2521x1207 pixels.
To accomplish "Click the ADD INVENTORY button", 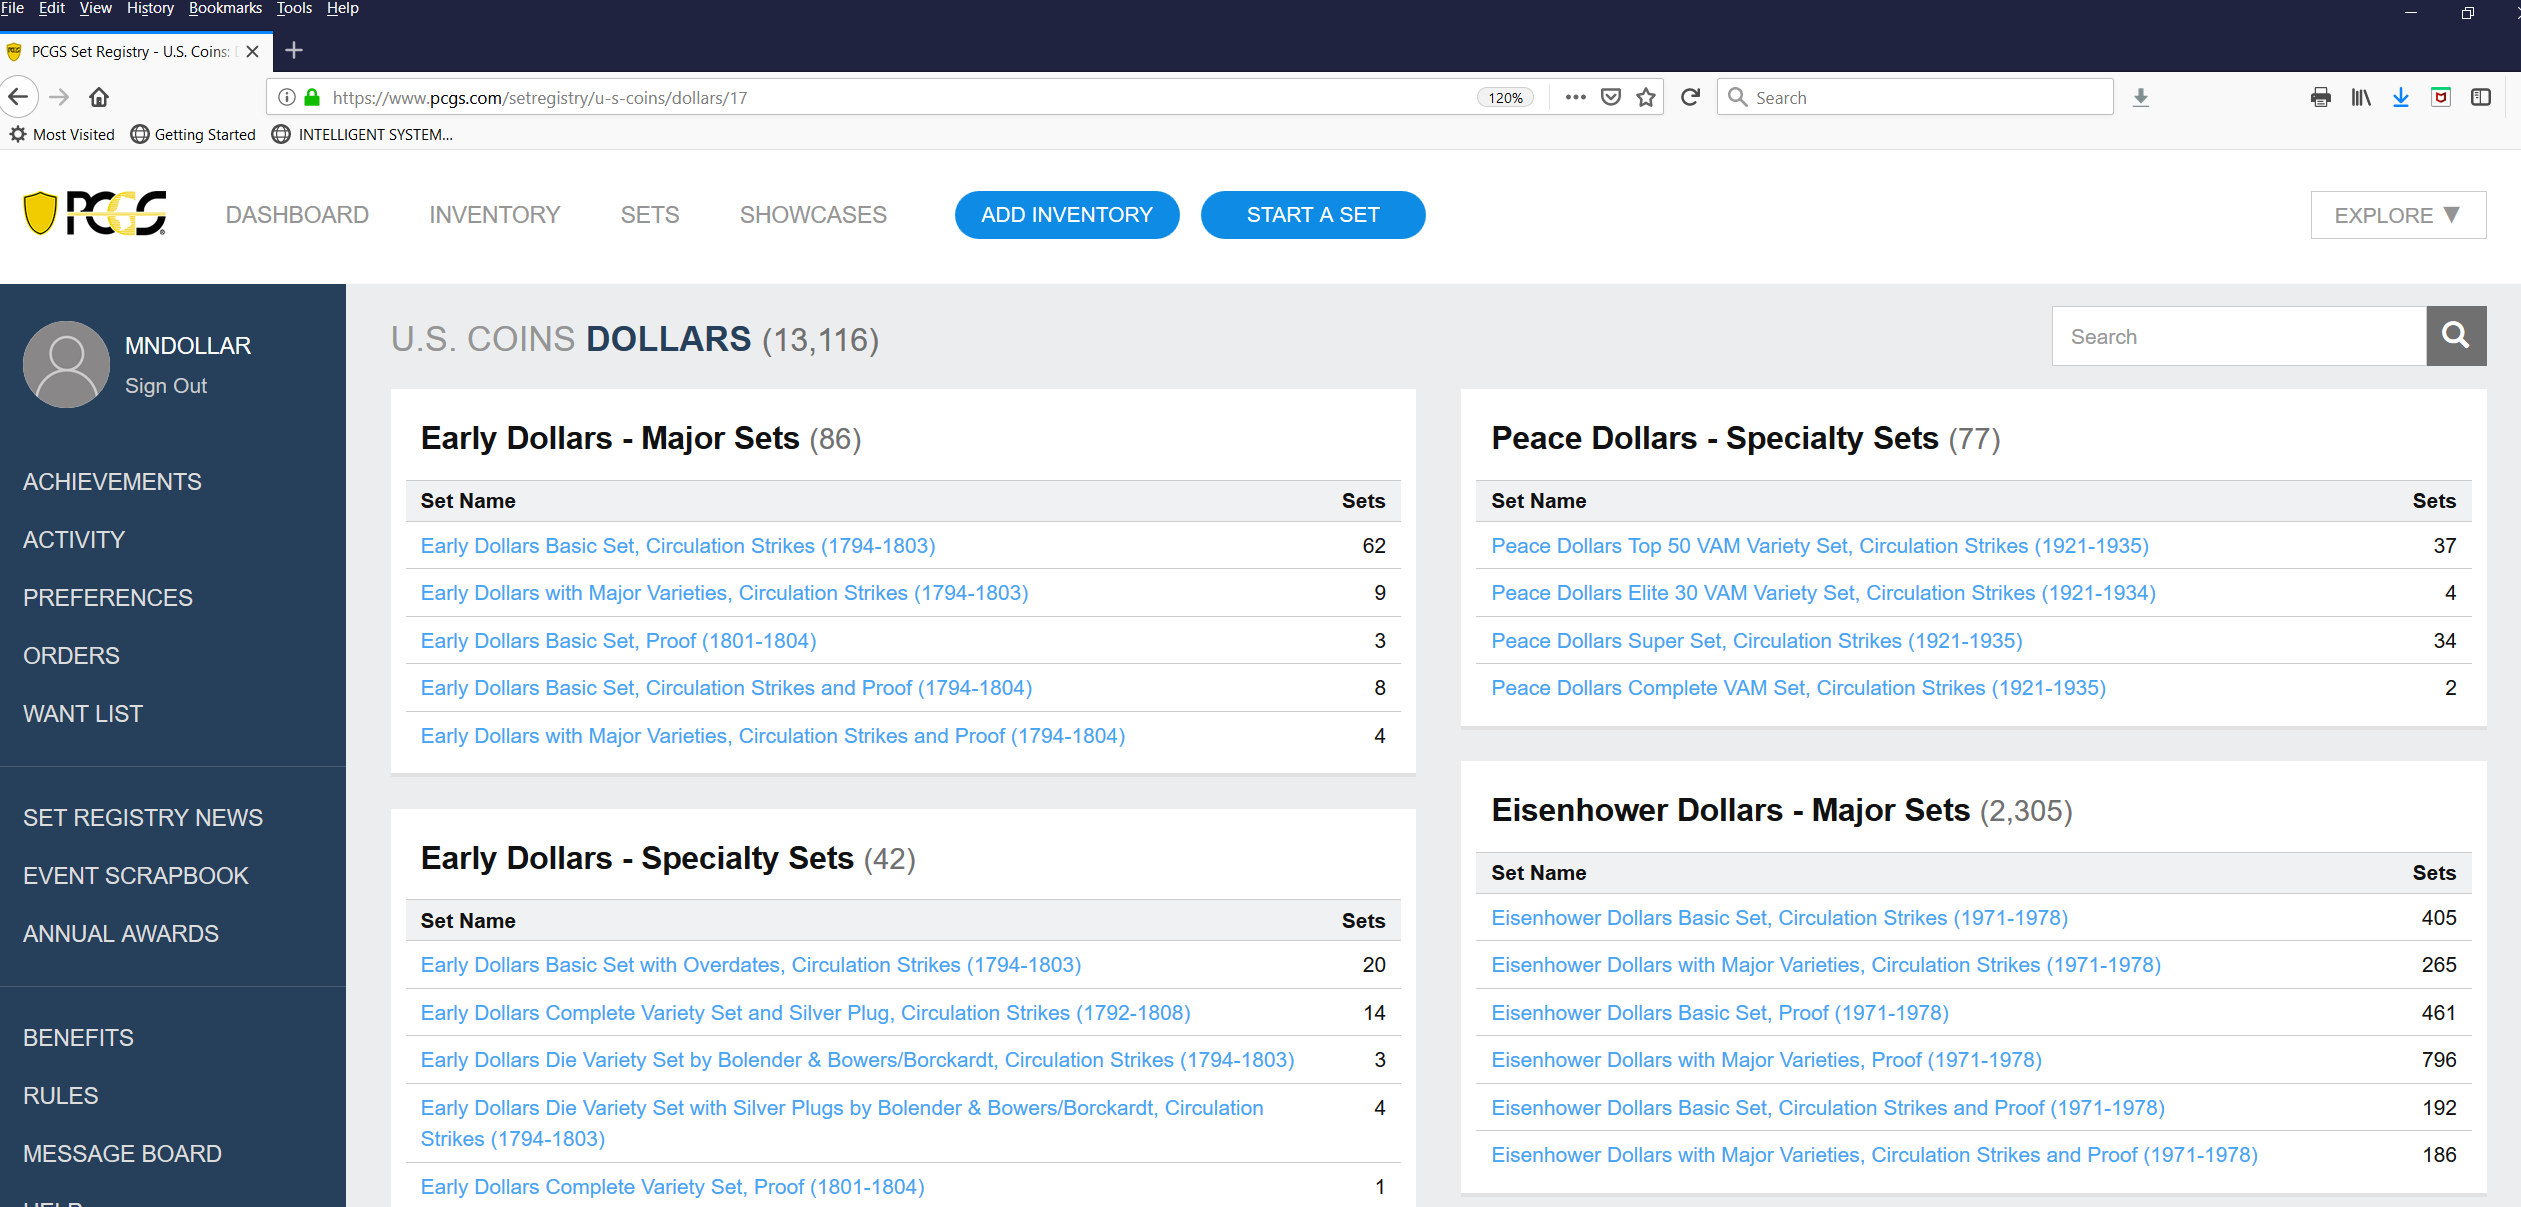I will click(x=1067, y=215).
